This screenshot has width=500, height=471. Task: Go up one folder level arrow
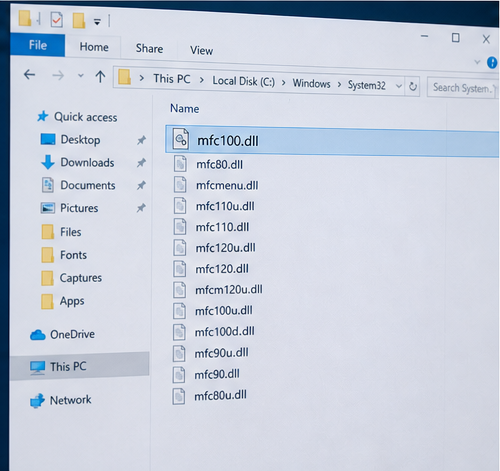pyautogui.click(x=100, y=77)
